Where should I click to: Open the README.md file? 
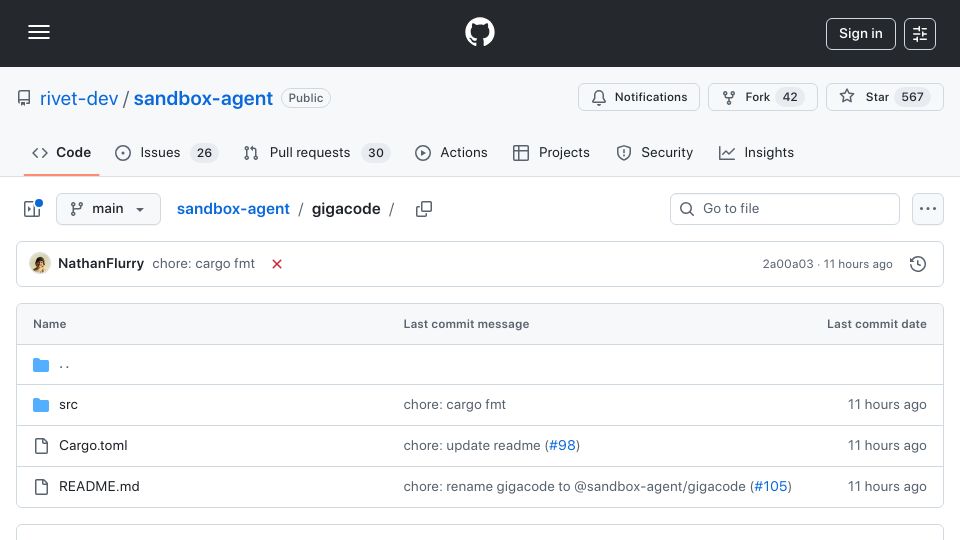[99, 487]
